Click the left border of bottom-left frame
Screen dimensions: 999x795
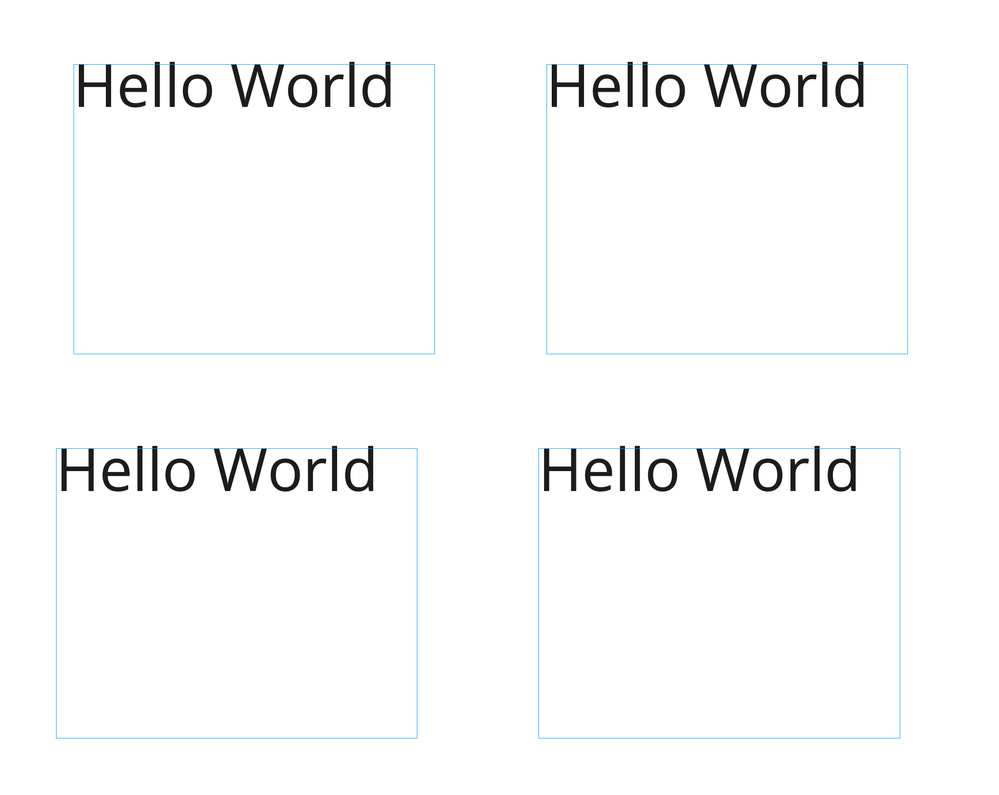coord(57,593)
